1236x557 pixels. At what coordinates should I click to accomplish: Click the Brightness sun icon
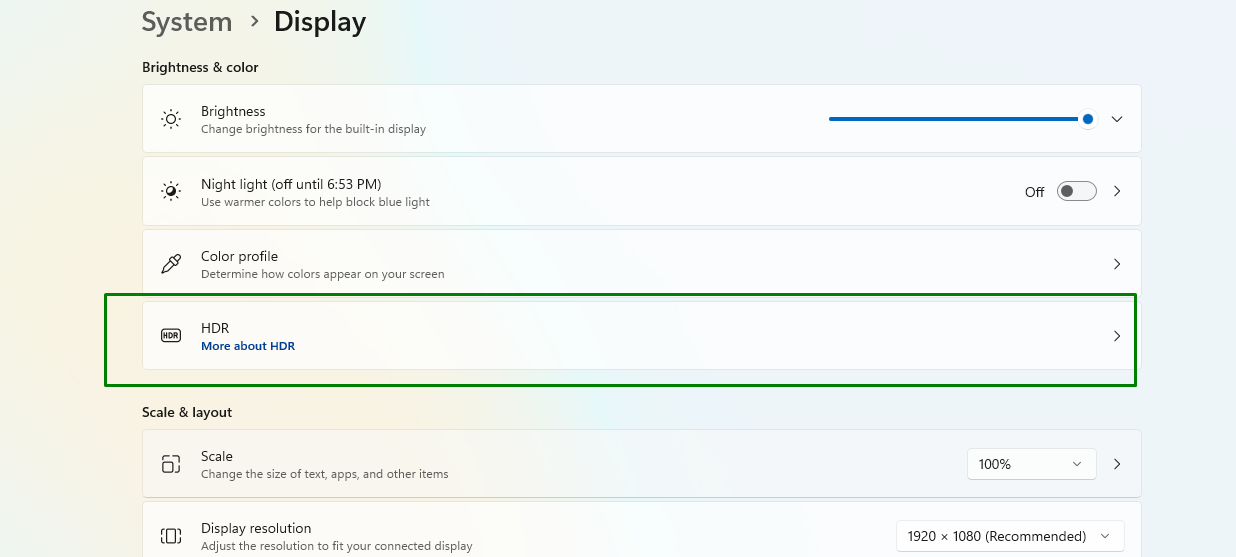click(x=171, y=119)
